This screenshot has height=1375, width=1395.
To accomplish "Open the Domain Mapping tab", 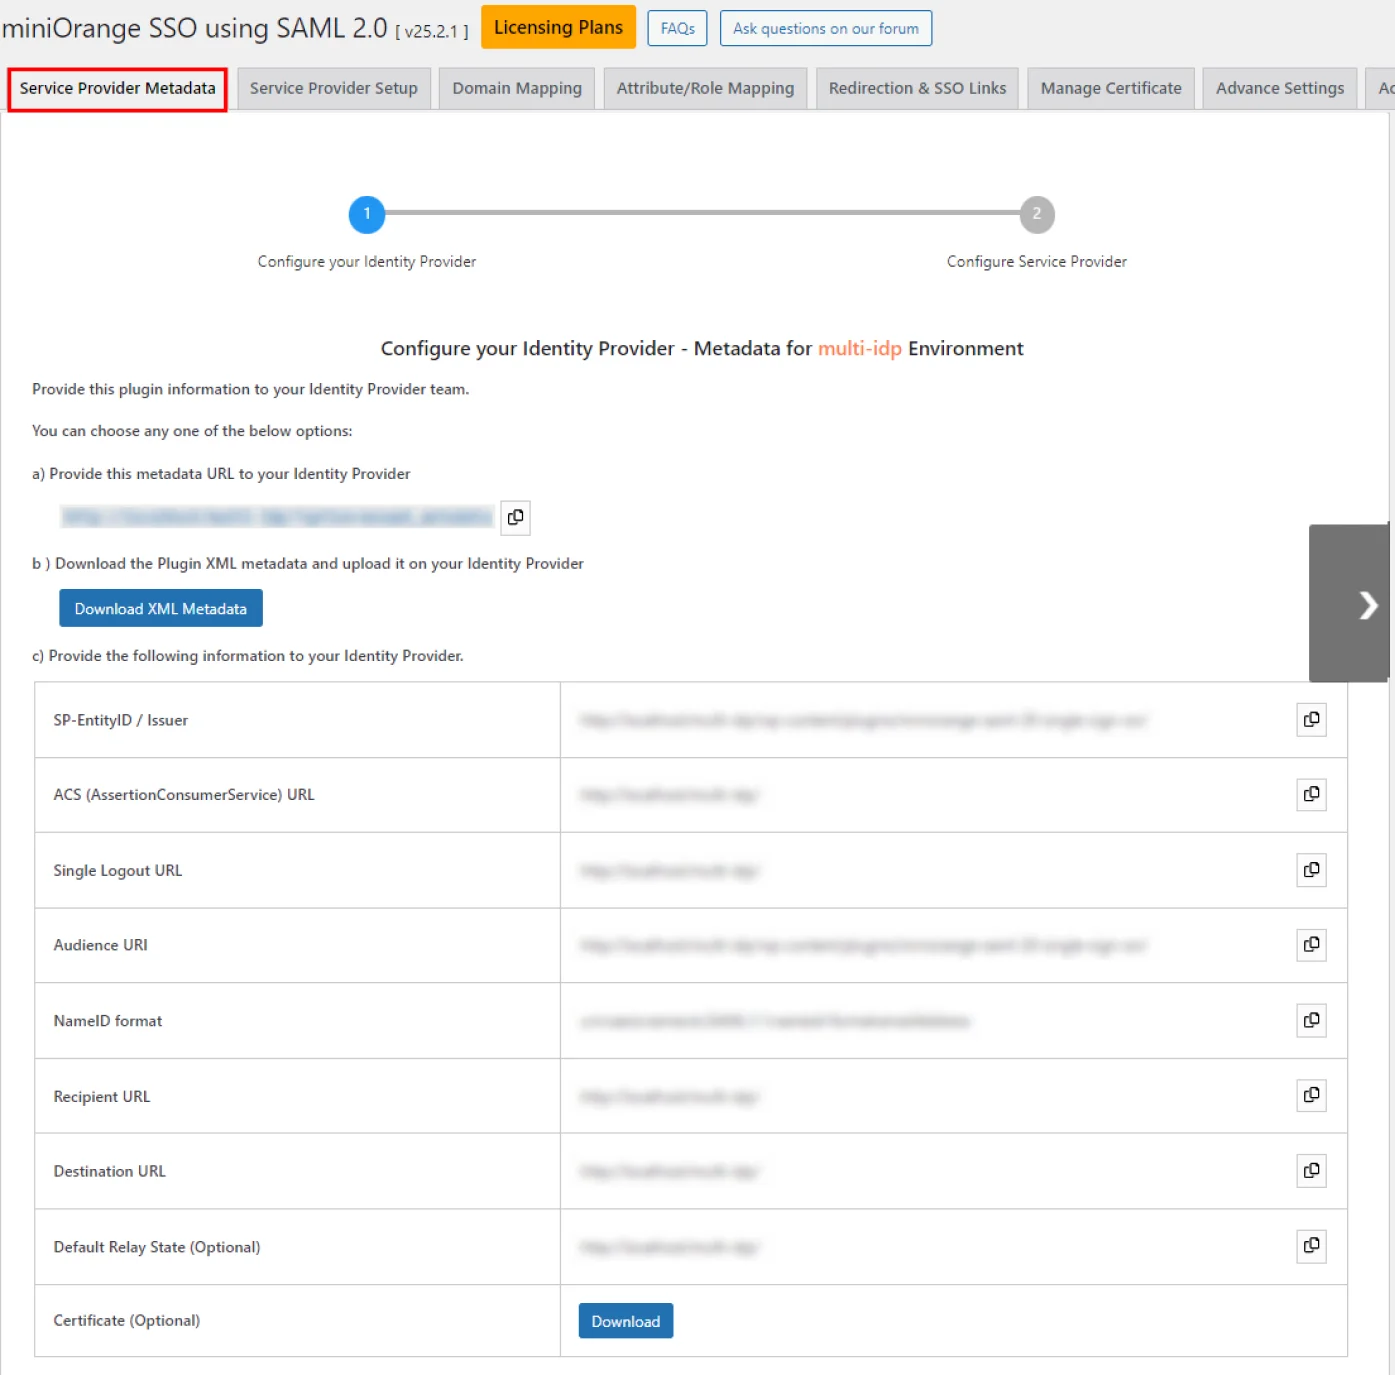I will coord(517,89).
